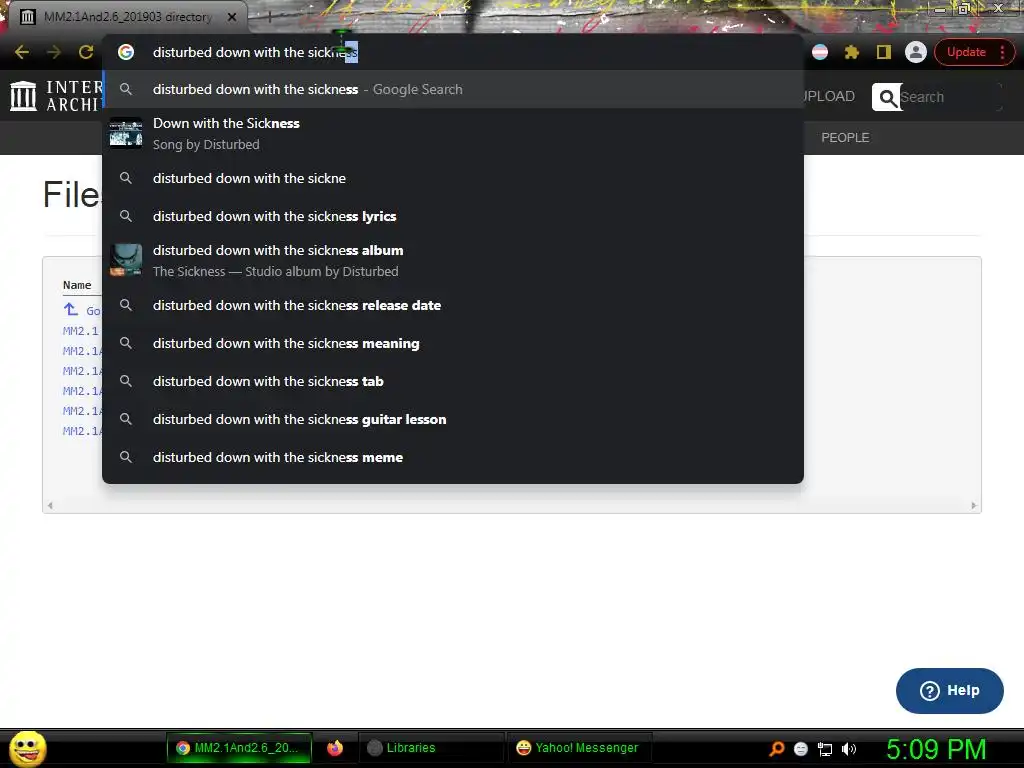Click the browser back arrow
Viewport: 1024px width, 768px height.
[22, 52]
